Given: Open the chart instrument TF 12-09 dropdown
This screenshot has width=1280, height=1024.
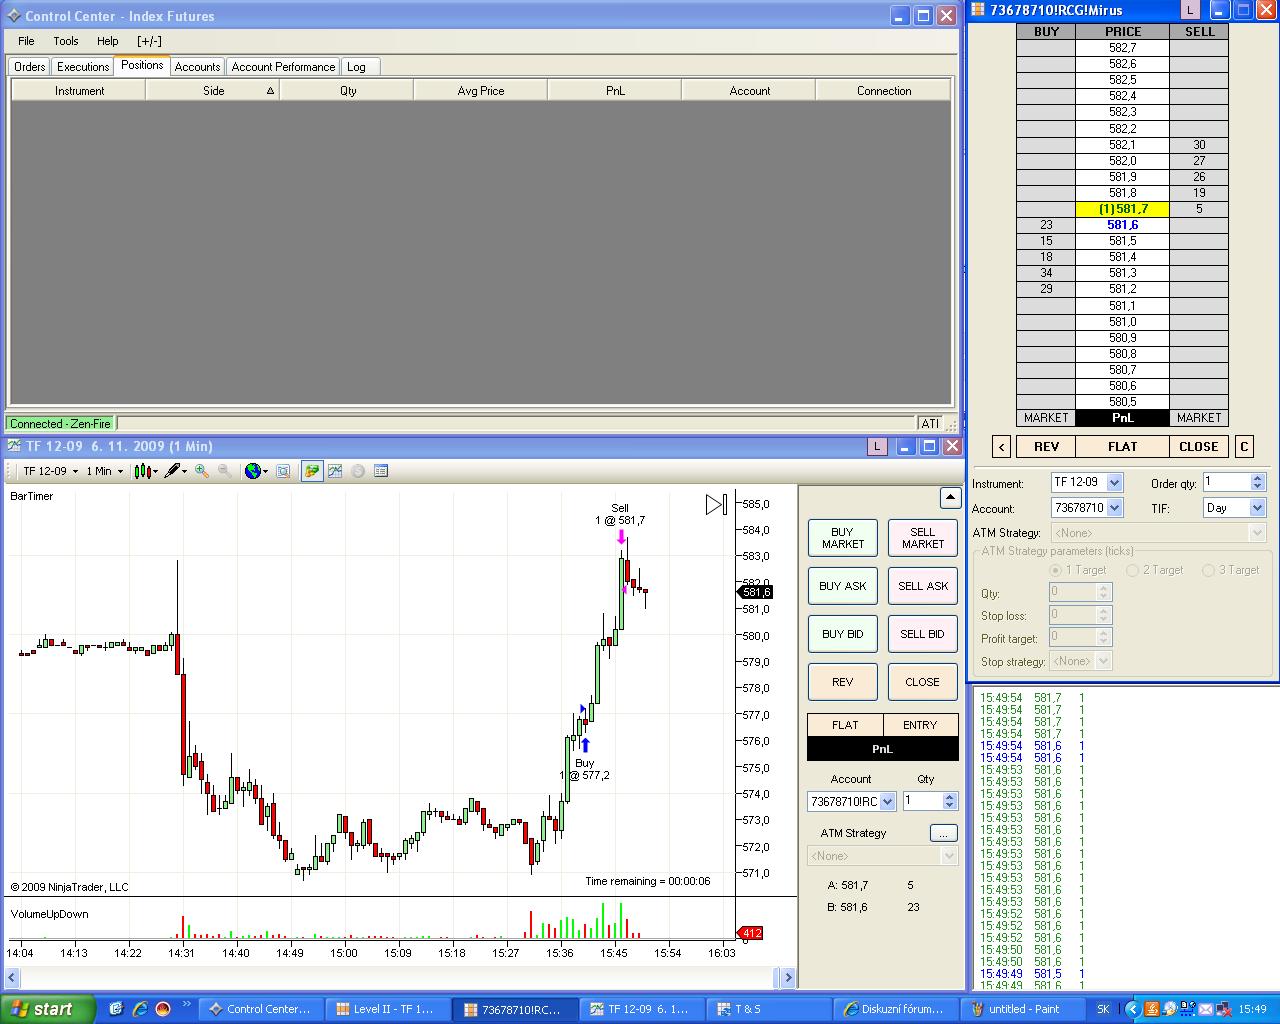Looking at the screenshot, I should [x=50, y=471].
